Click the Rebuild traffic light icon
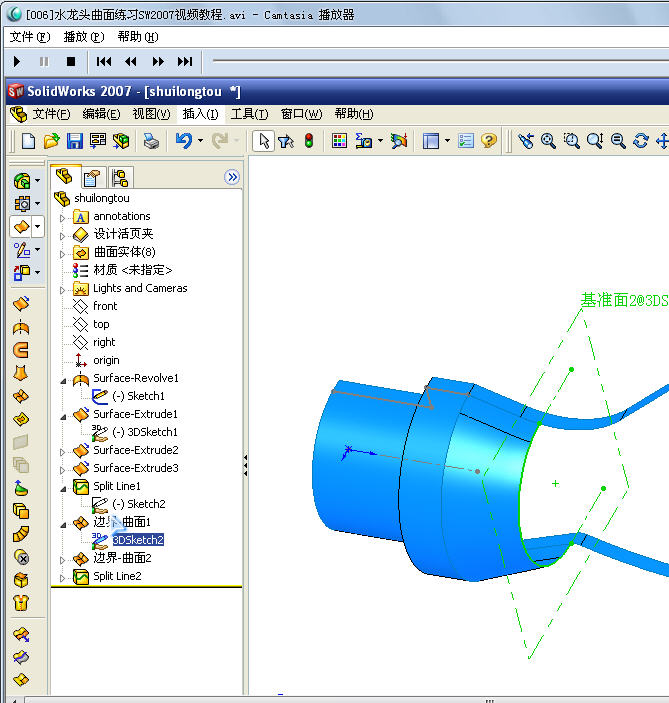This screenshot has height=703, width=669. 309,141
